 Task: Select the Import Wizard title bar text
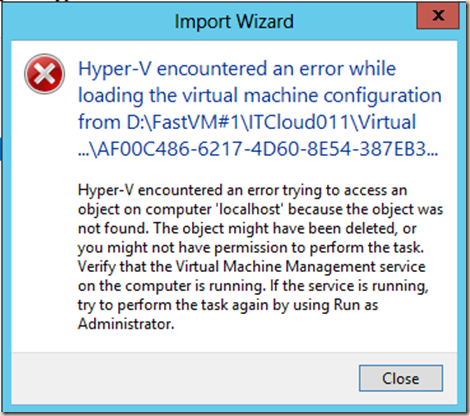(234, 22)
